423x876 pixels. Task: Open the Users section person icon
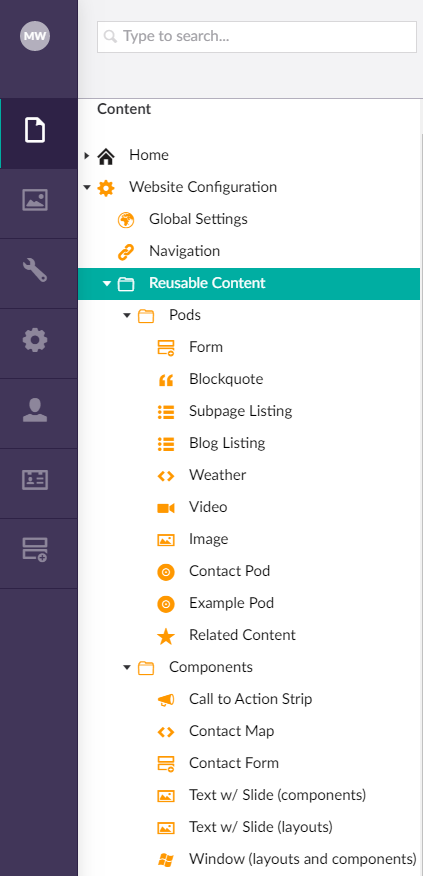pyautogui.click(x=35, y=410)
